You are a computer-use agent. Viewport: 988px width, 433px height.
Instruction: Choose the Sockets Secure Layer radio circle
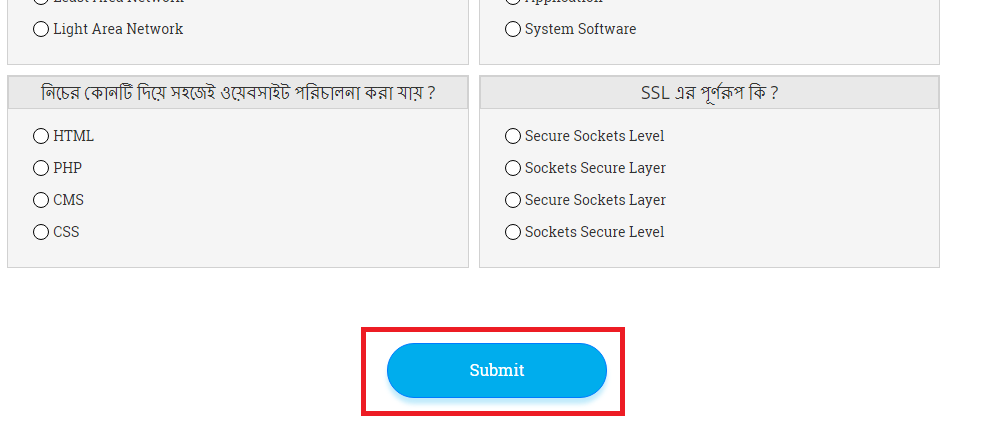(513, 168)
